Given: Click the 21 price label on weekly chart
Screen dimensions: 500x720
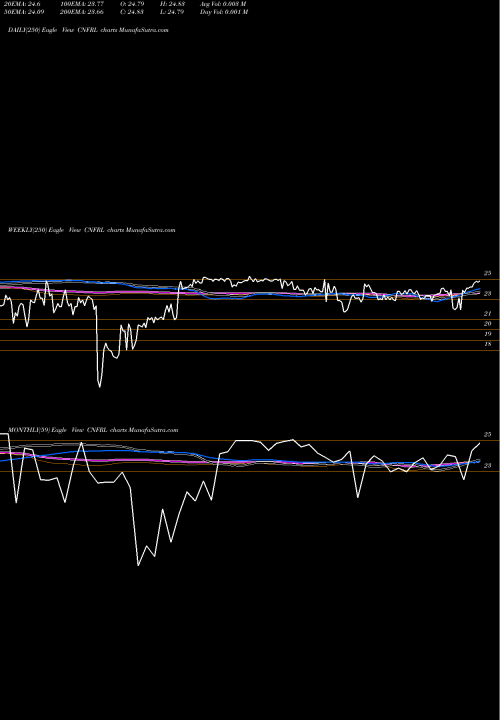Looking at the screenshot, I should click(488, 314).
